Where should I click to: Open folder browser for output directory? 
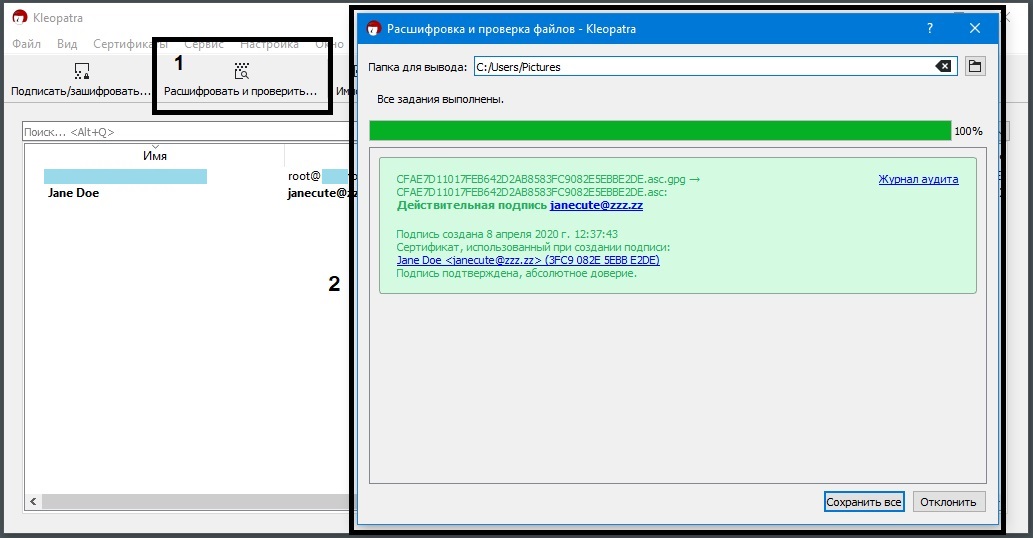coord(975,67)
